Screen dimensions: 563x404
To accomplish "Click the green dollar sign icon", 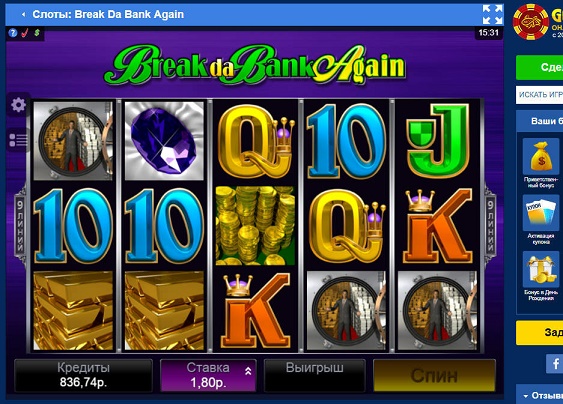I will tap(37, 33).
